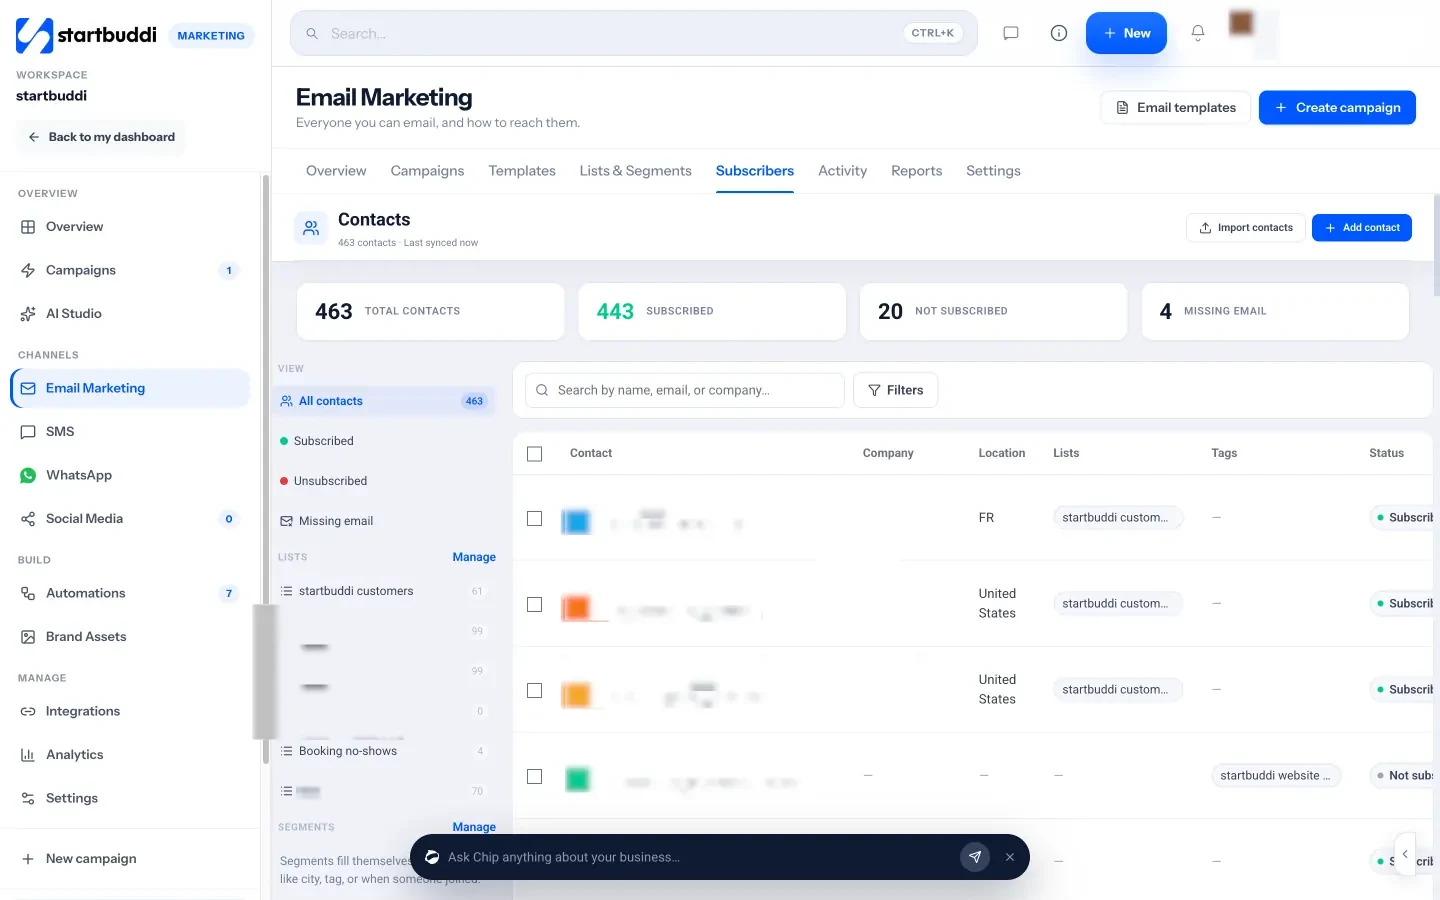Click Import contacts
The width and height of the screenshot is (1440, 900).
1245,228
